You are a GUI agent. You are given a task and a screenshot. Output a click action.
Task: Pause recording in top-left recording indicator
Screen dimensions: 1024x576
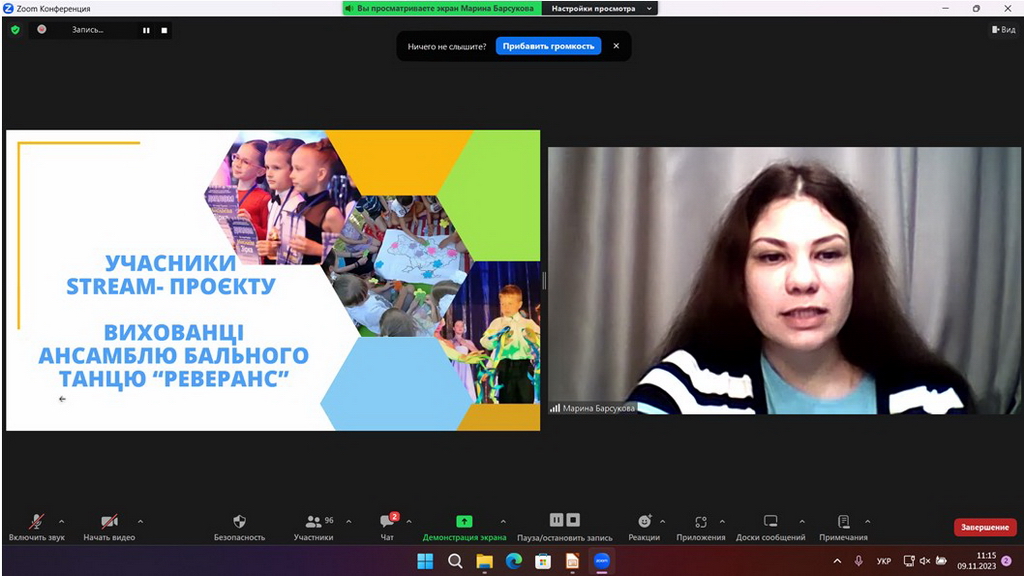point(146,30)
